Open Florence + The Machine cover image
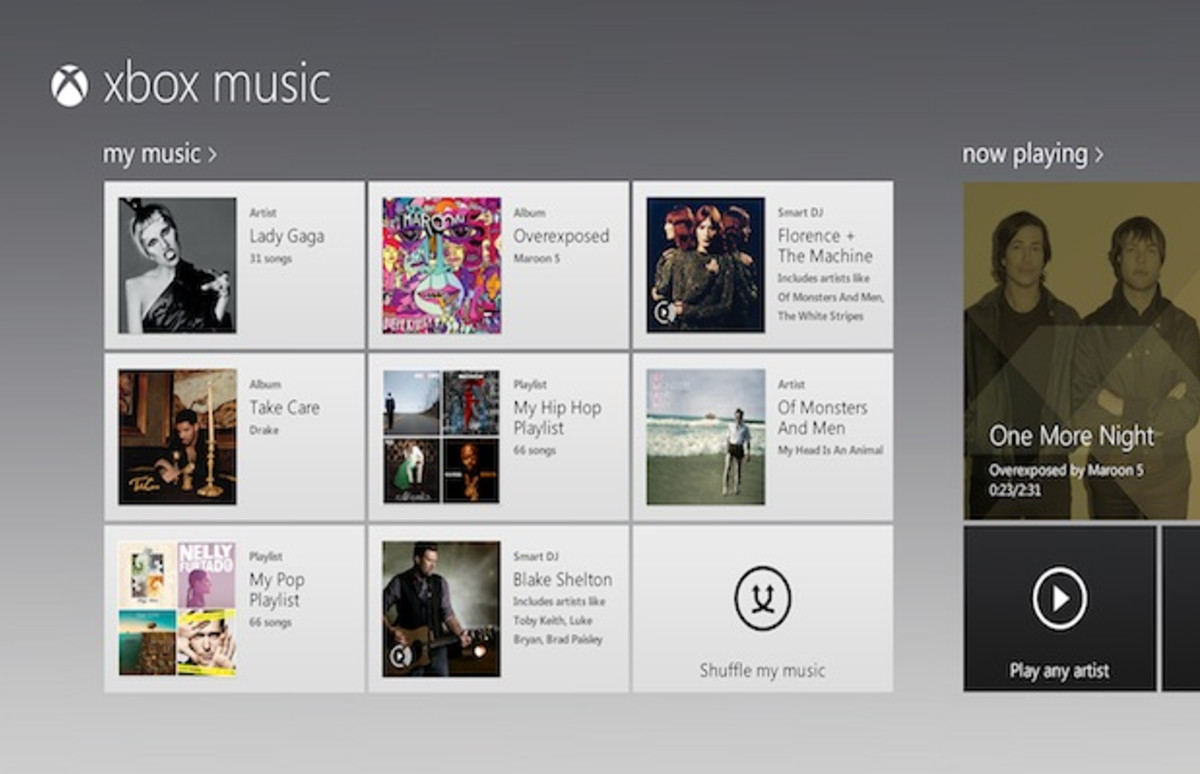 pyautogui.click(x=706, y=265)
